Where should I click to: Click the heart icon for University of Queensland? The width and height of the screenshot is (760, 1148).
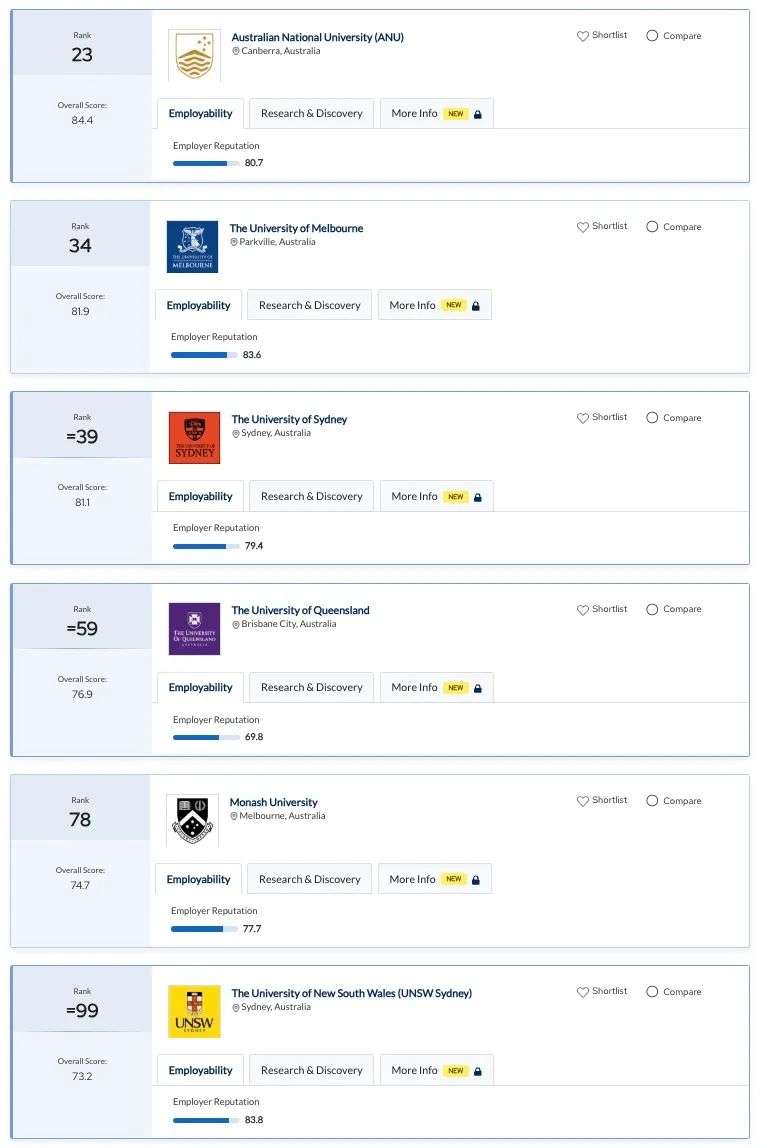[x=583, y=610]
